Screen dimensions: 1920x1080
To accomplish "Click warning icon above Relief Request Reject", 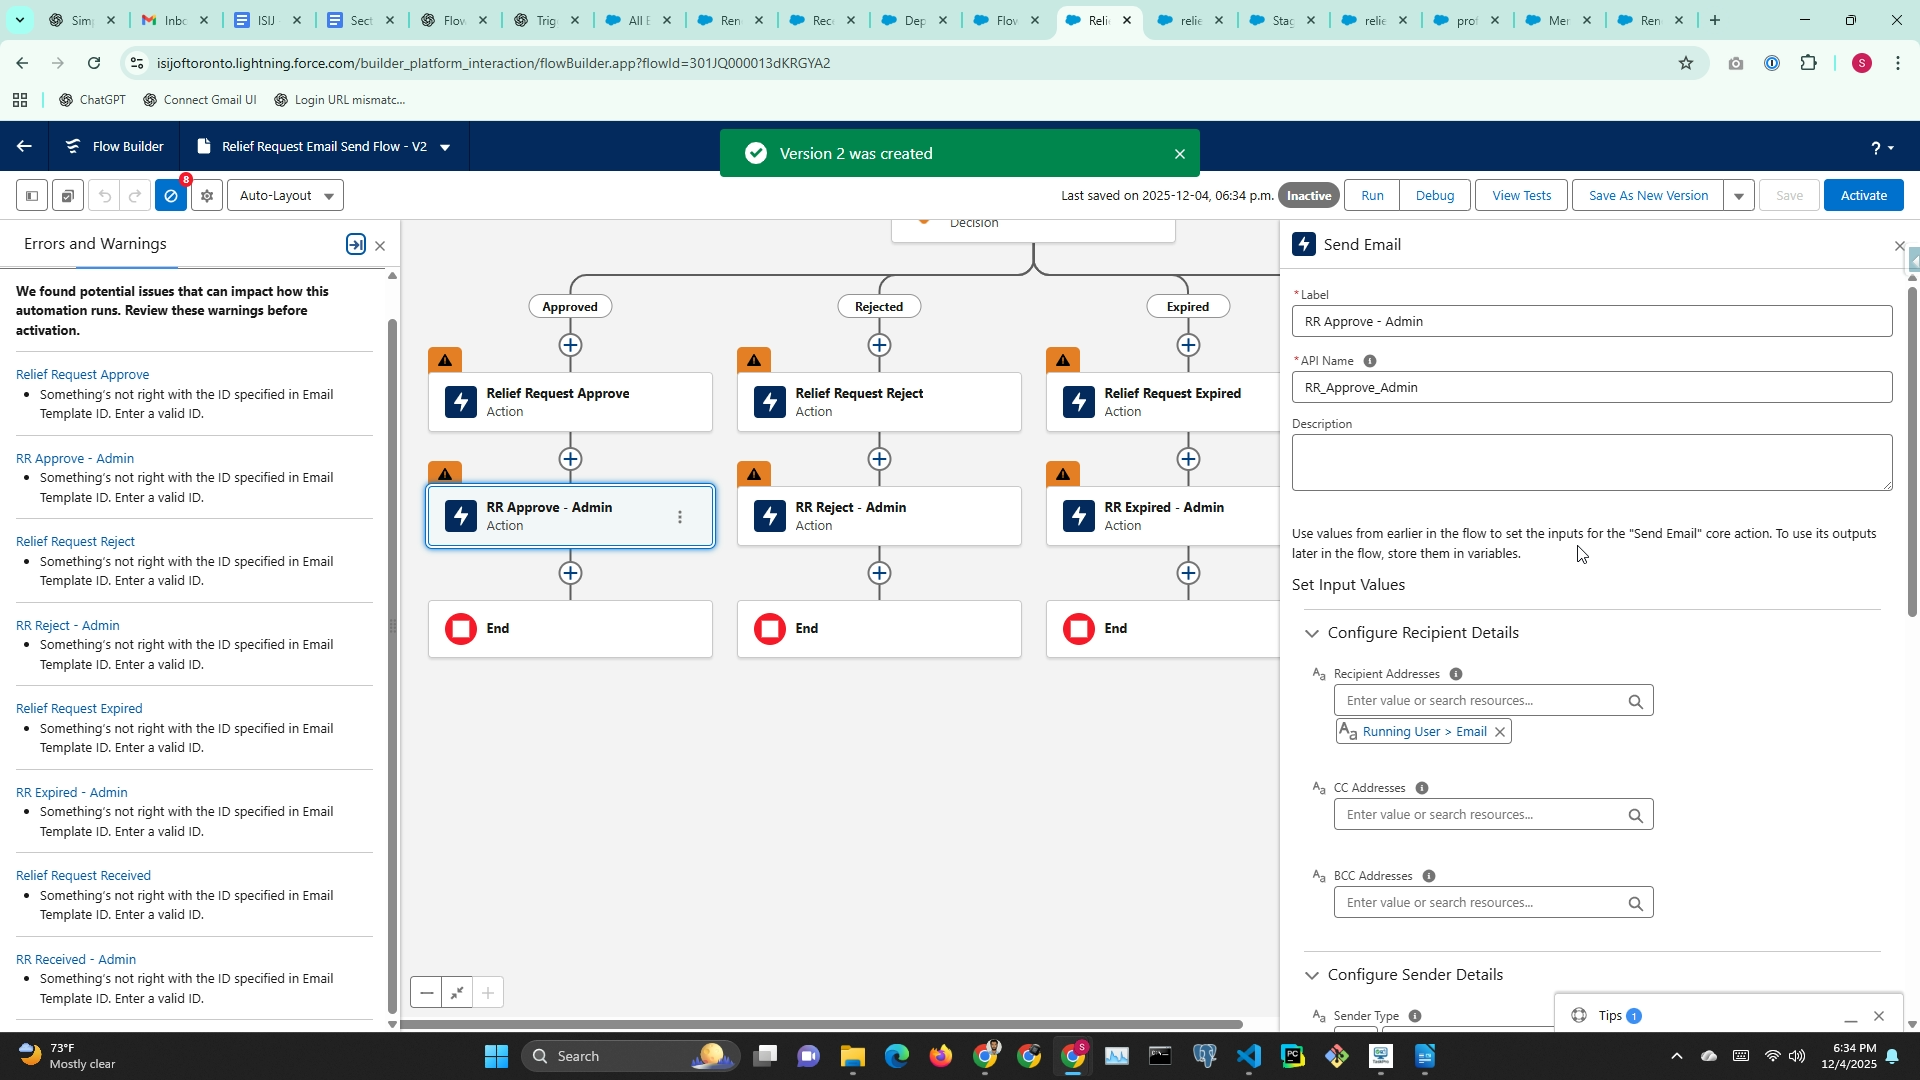I will coord(754,360).
